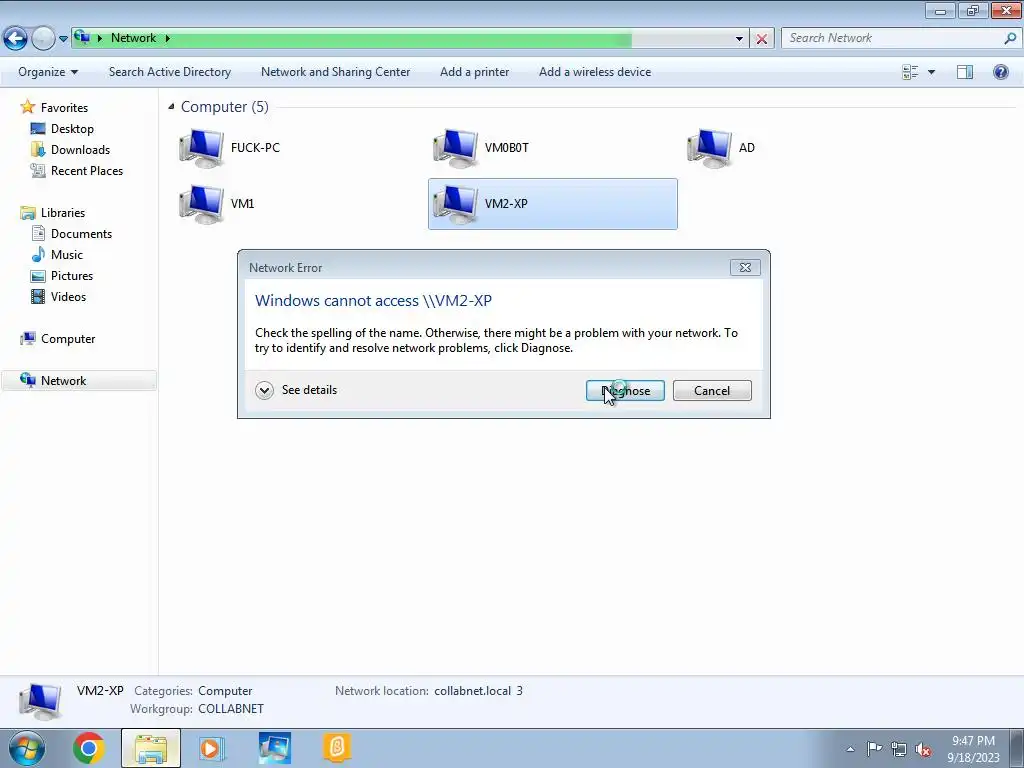
Task: Select Libraries in the navigation pane
Action: pos(62,213)
